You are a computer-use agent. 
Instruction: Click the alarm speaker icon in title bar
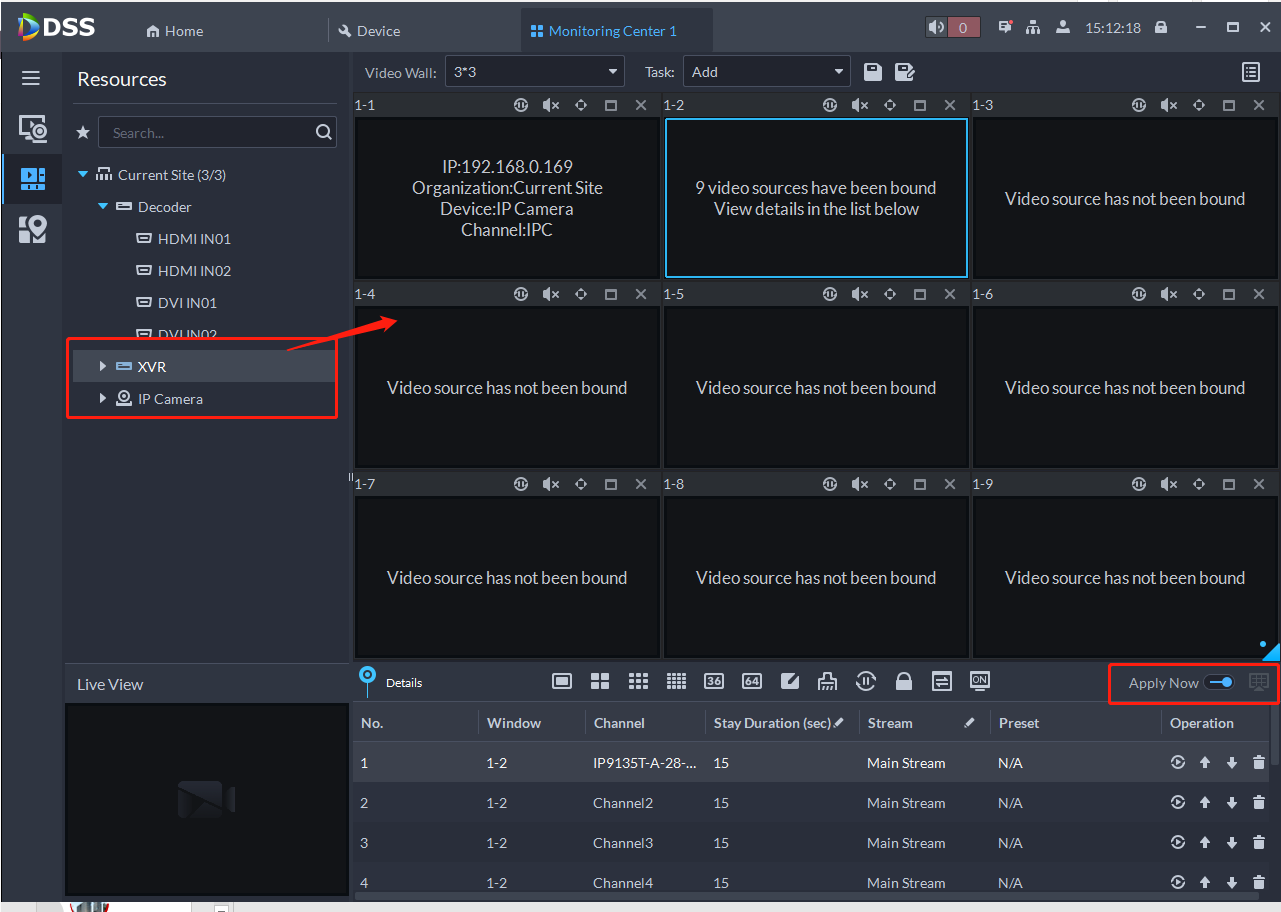[x=935, y=28]
